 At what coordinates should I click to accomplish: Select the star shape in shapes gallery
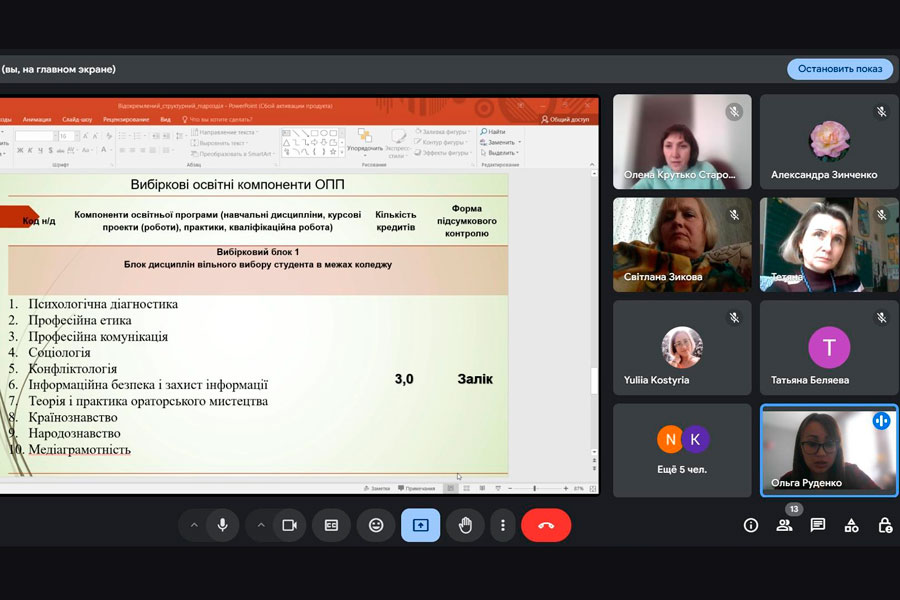(x=333, y=152)
